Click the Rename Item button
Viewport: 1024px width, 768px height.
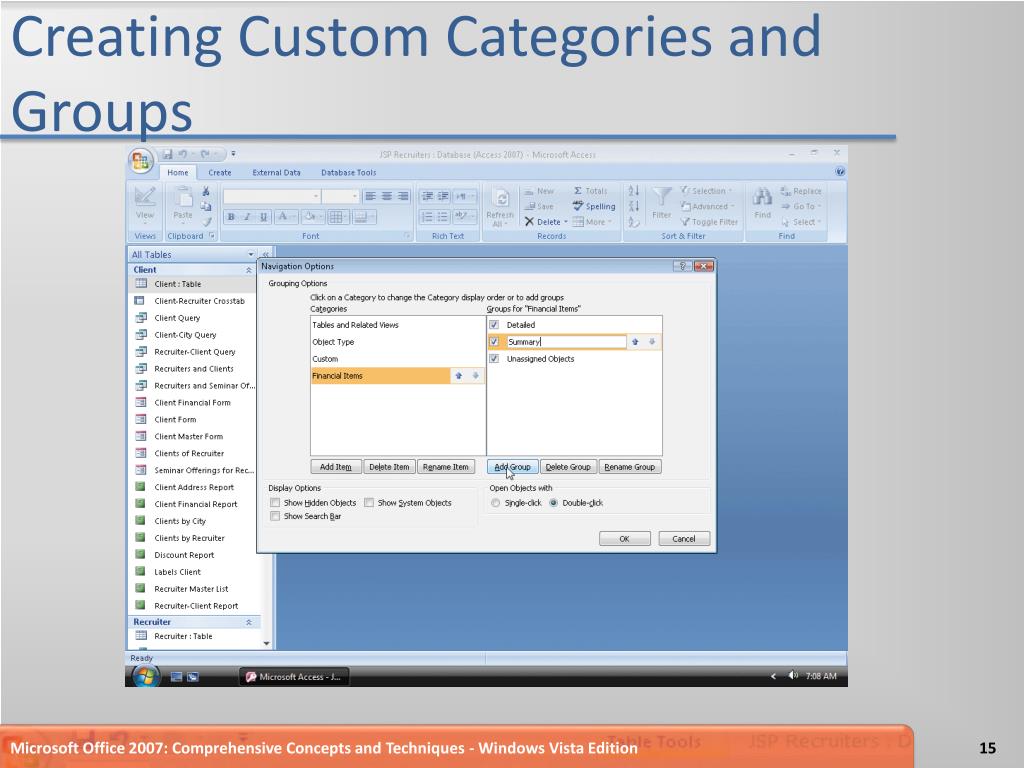click(x=445, y=467)
